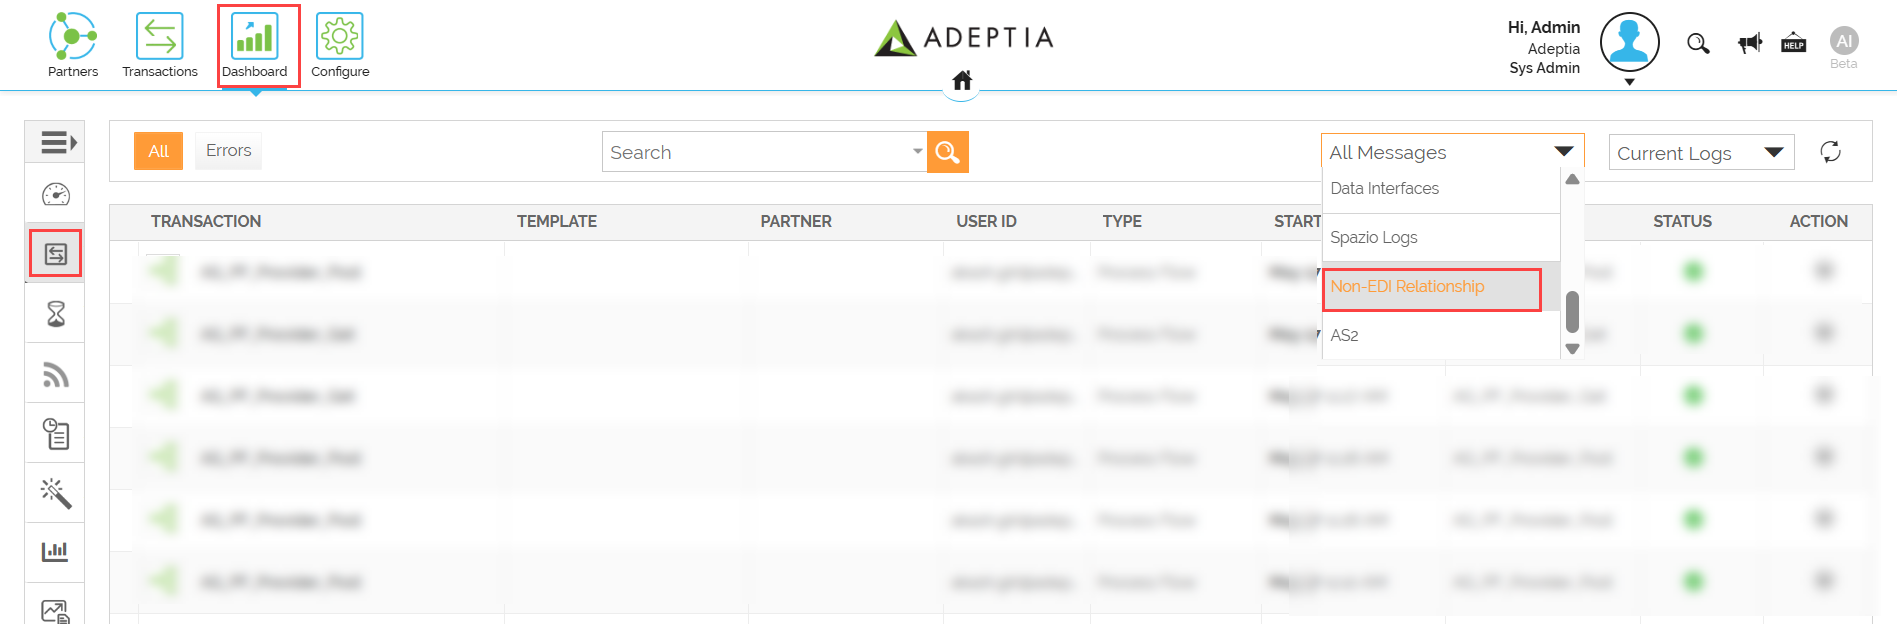The width and height of the screenshot is (1897, 624).
Task: Open the hourglass icon in sidebar
Action: pos(56,314)
